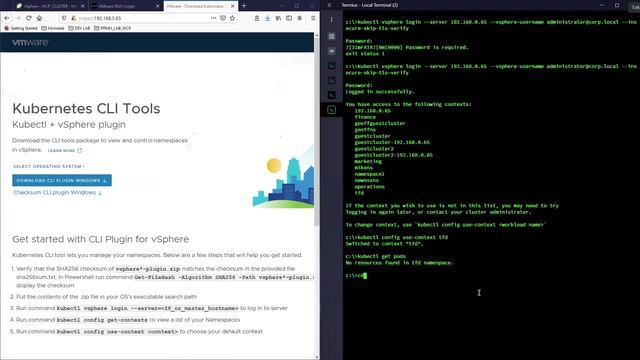Click 'Get started with CLI Plugin for vSphere' heading
The width and height of the screenshot is (640, 360).
[100, 239]
